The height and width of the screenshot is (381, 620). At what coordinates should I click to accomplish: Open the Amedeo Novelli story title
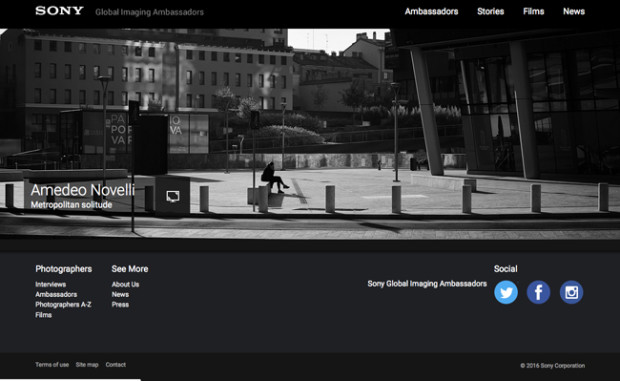click(83, 190)
